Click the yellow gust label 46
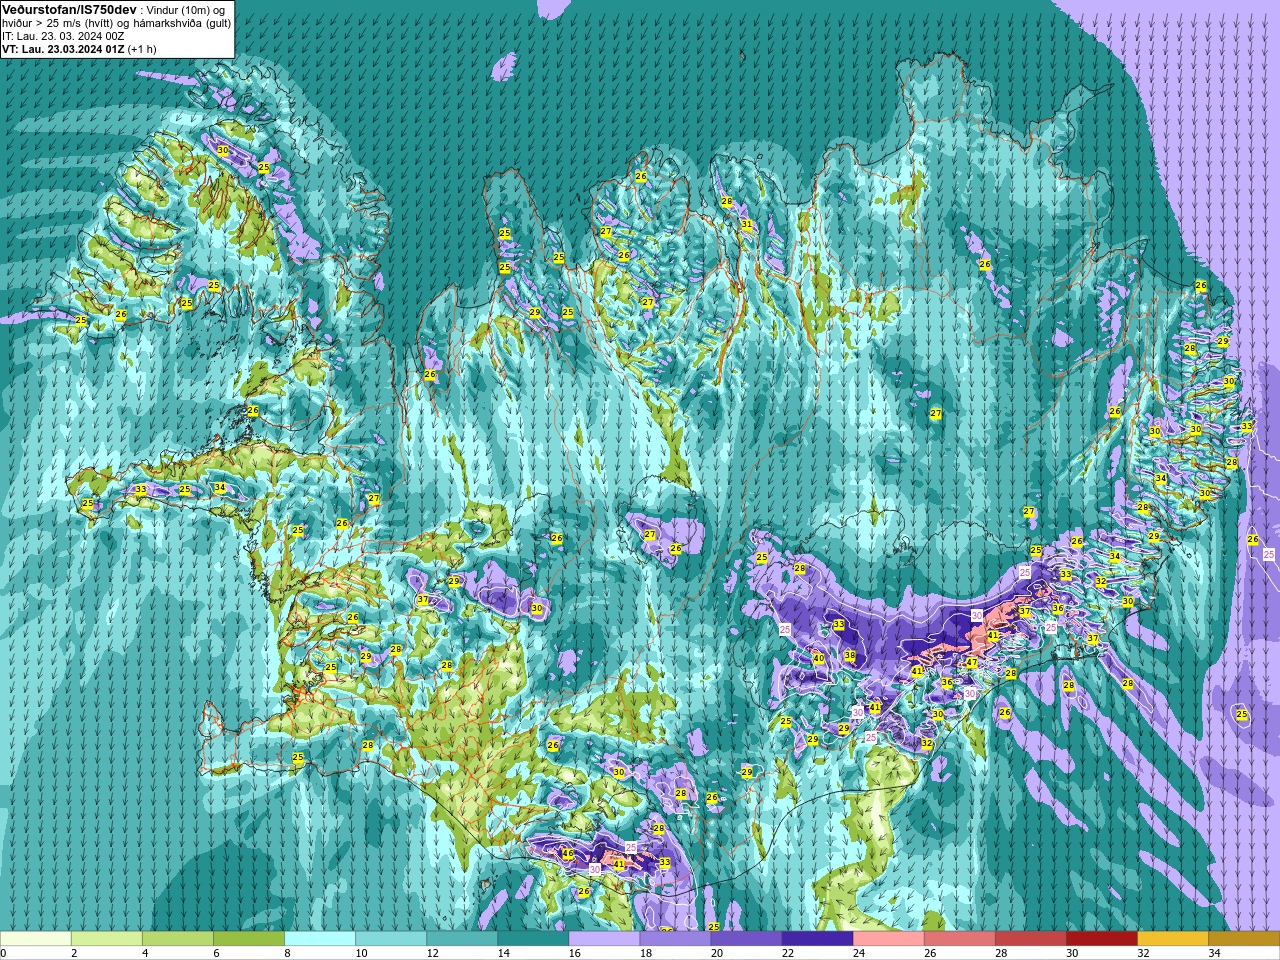Viewport: 1280px width, 960px height. click(x=568, y=854)
